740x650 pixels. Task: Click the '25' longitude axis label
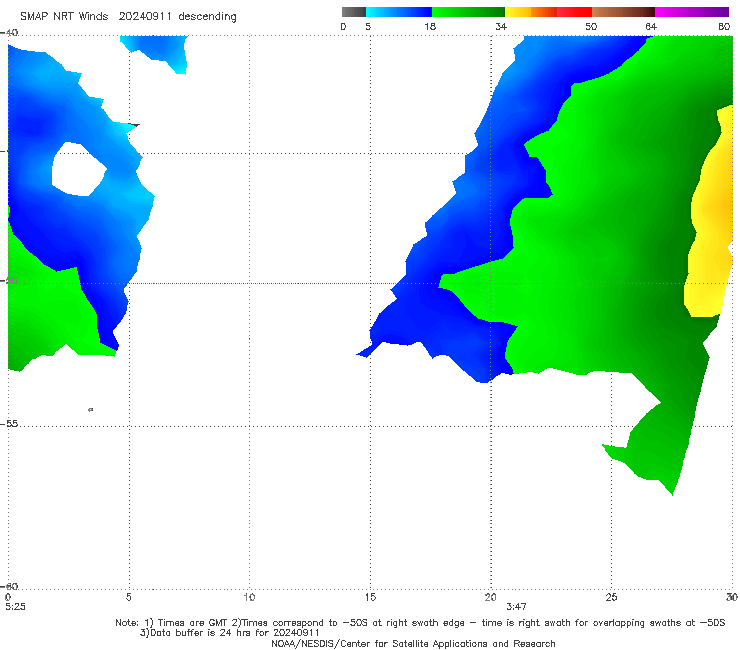point(611,597)
